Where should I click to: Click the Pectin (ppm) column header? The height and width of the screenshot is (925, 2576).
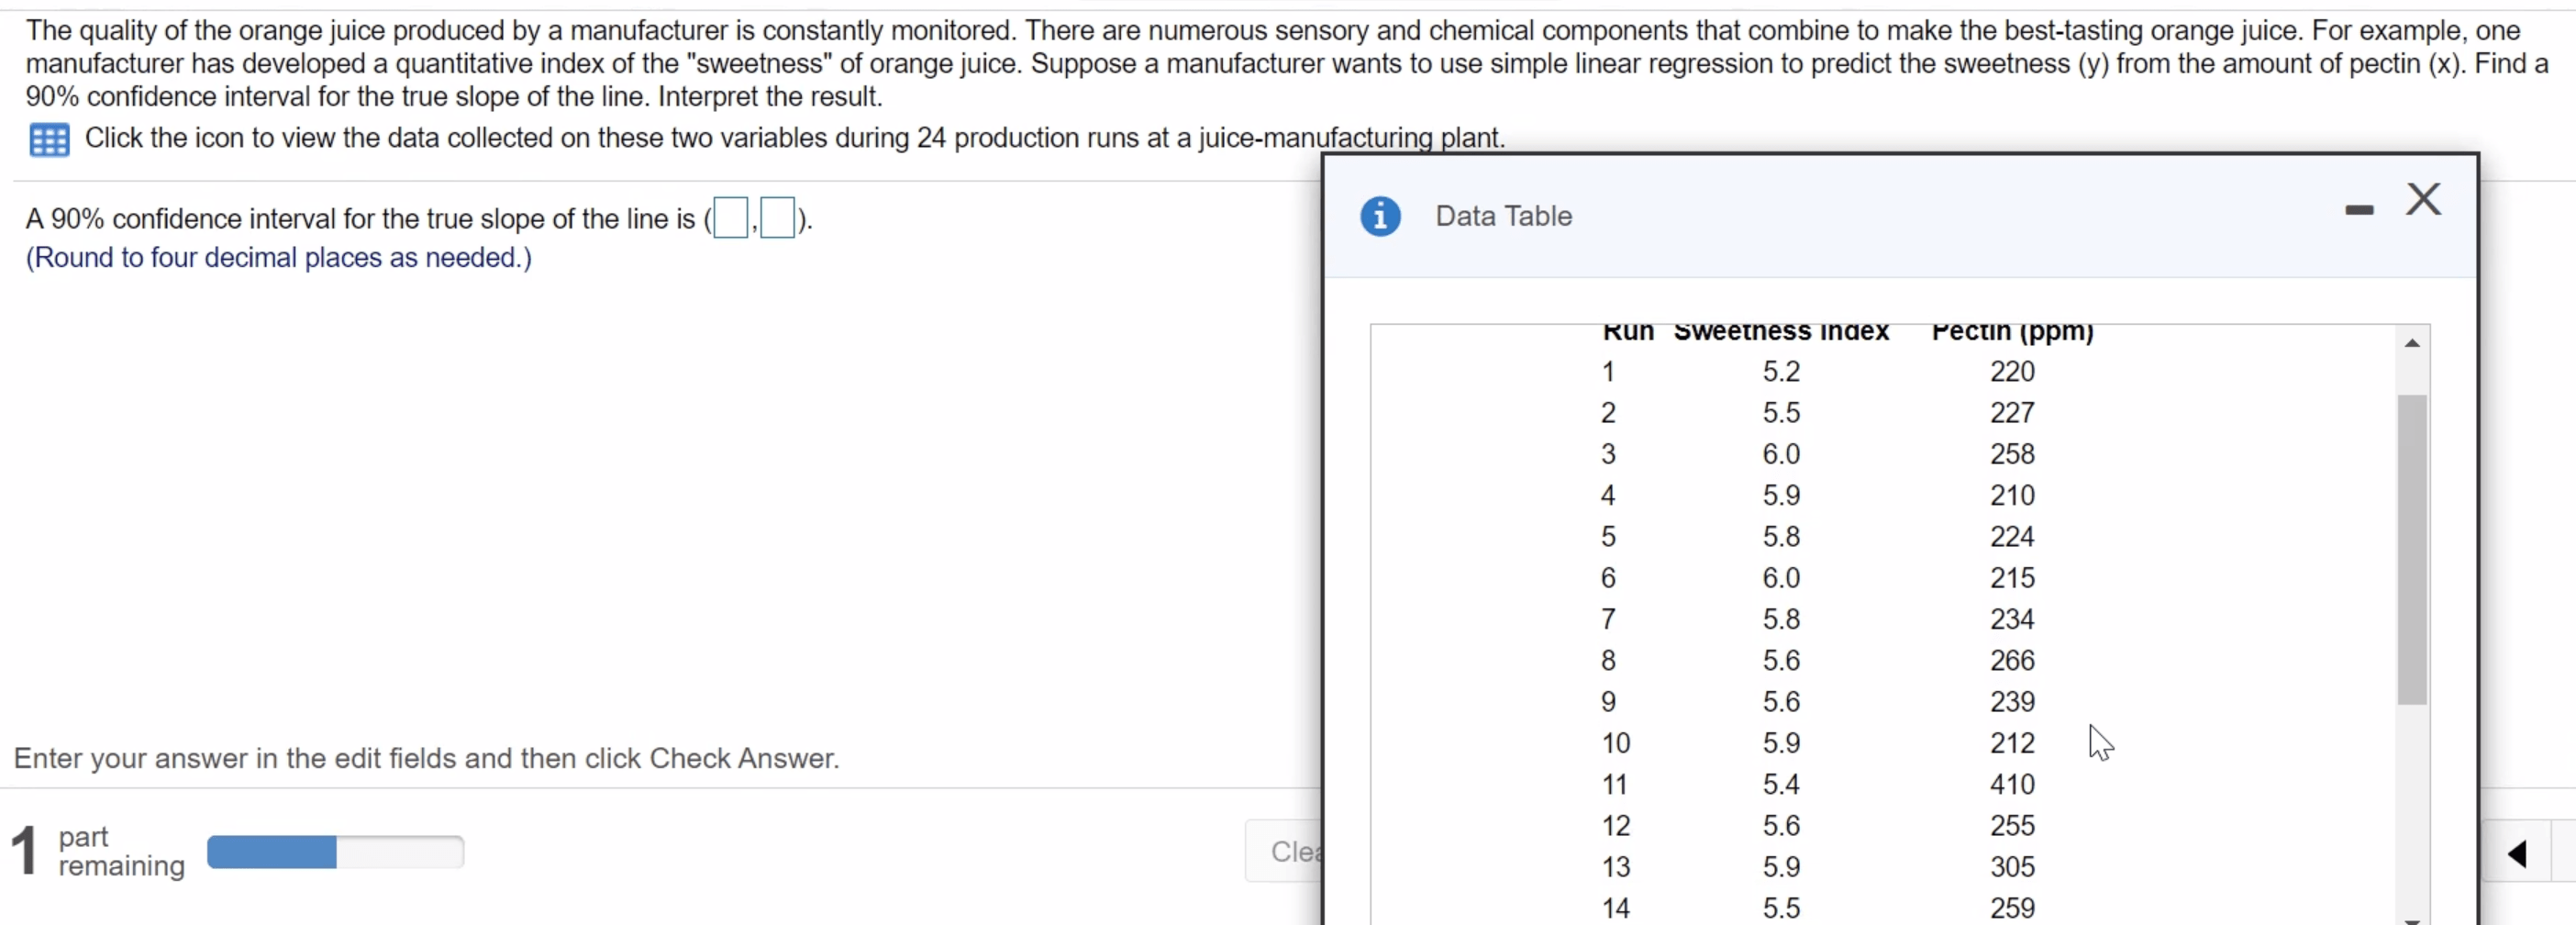pos(2012,332)
